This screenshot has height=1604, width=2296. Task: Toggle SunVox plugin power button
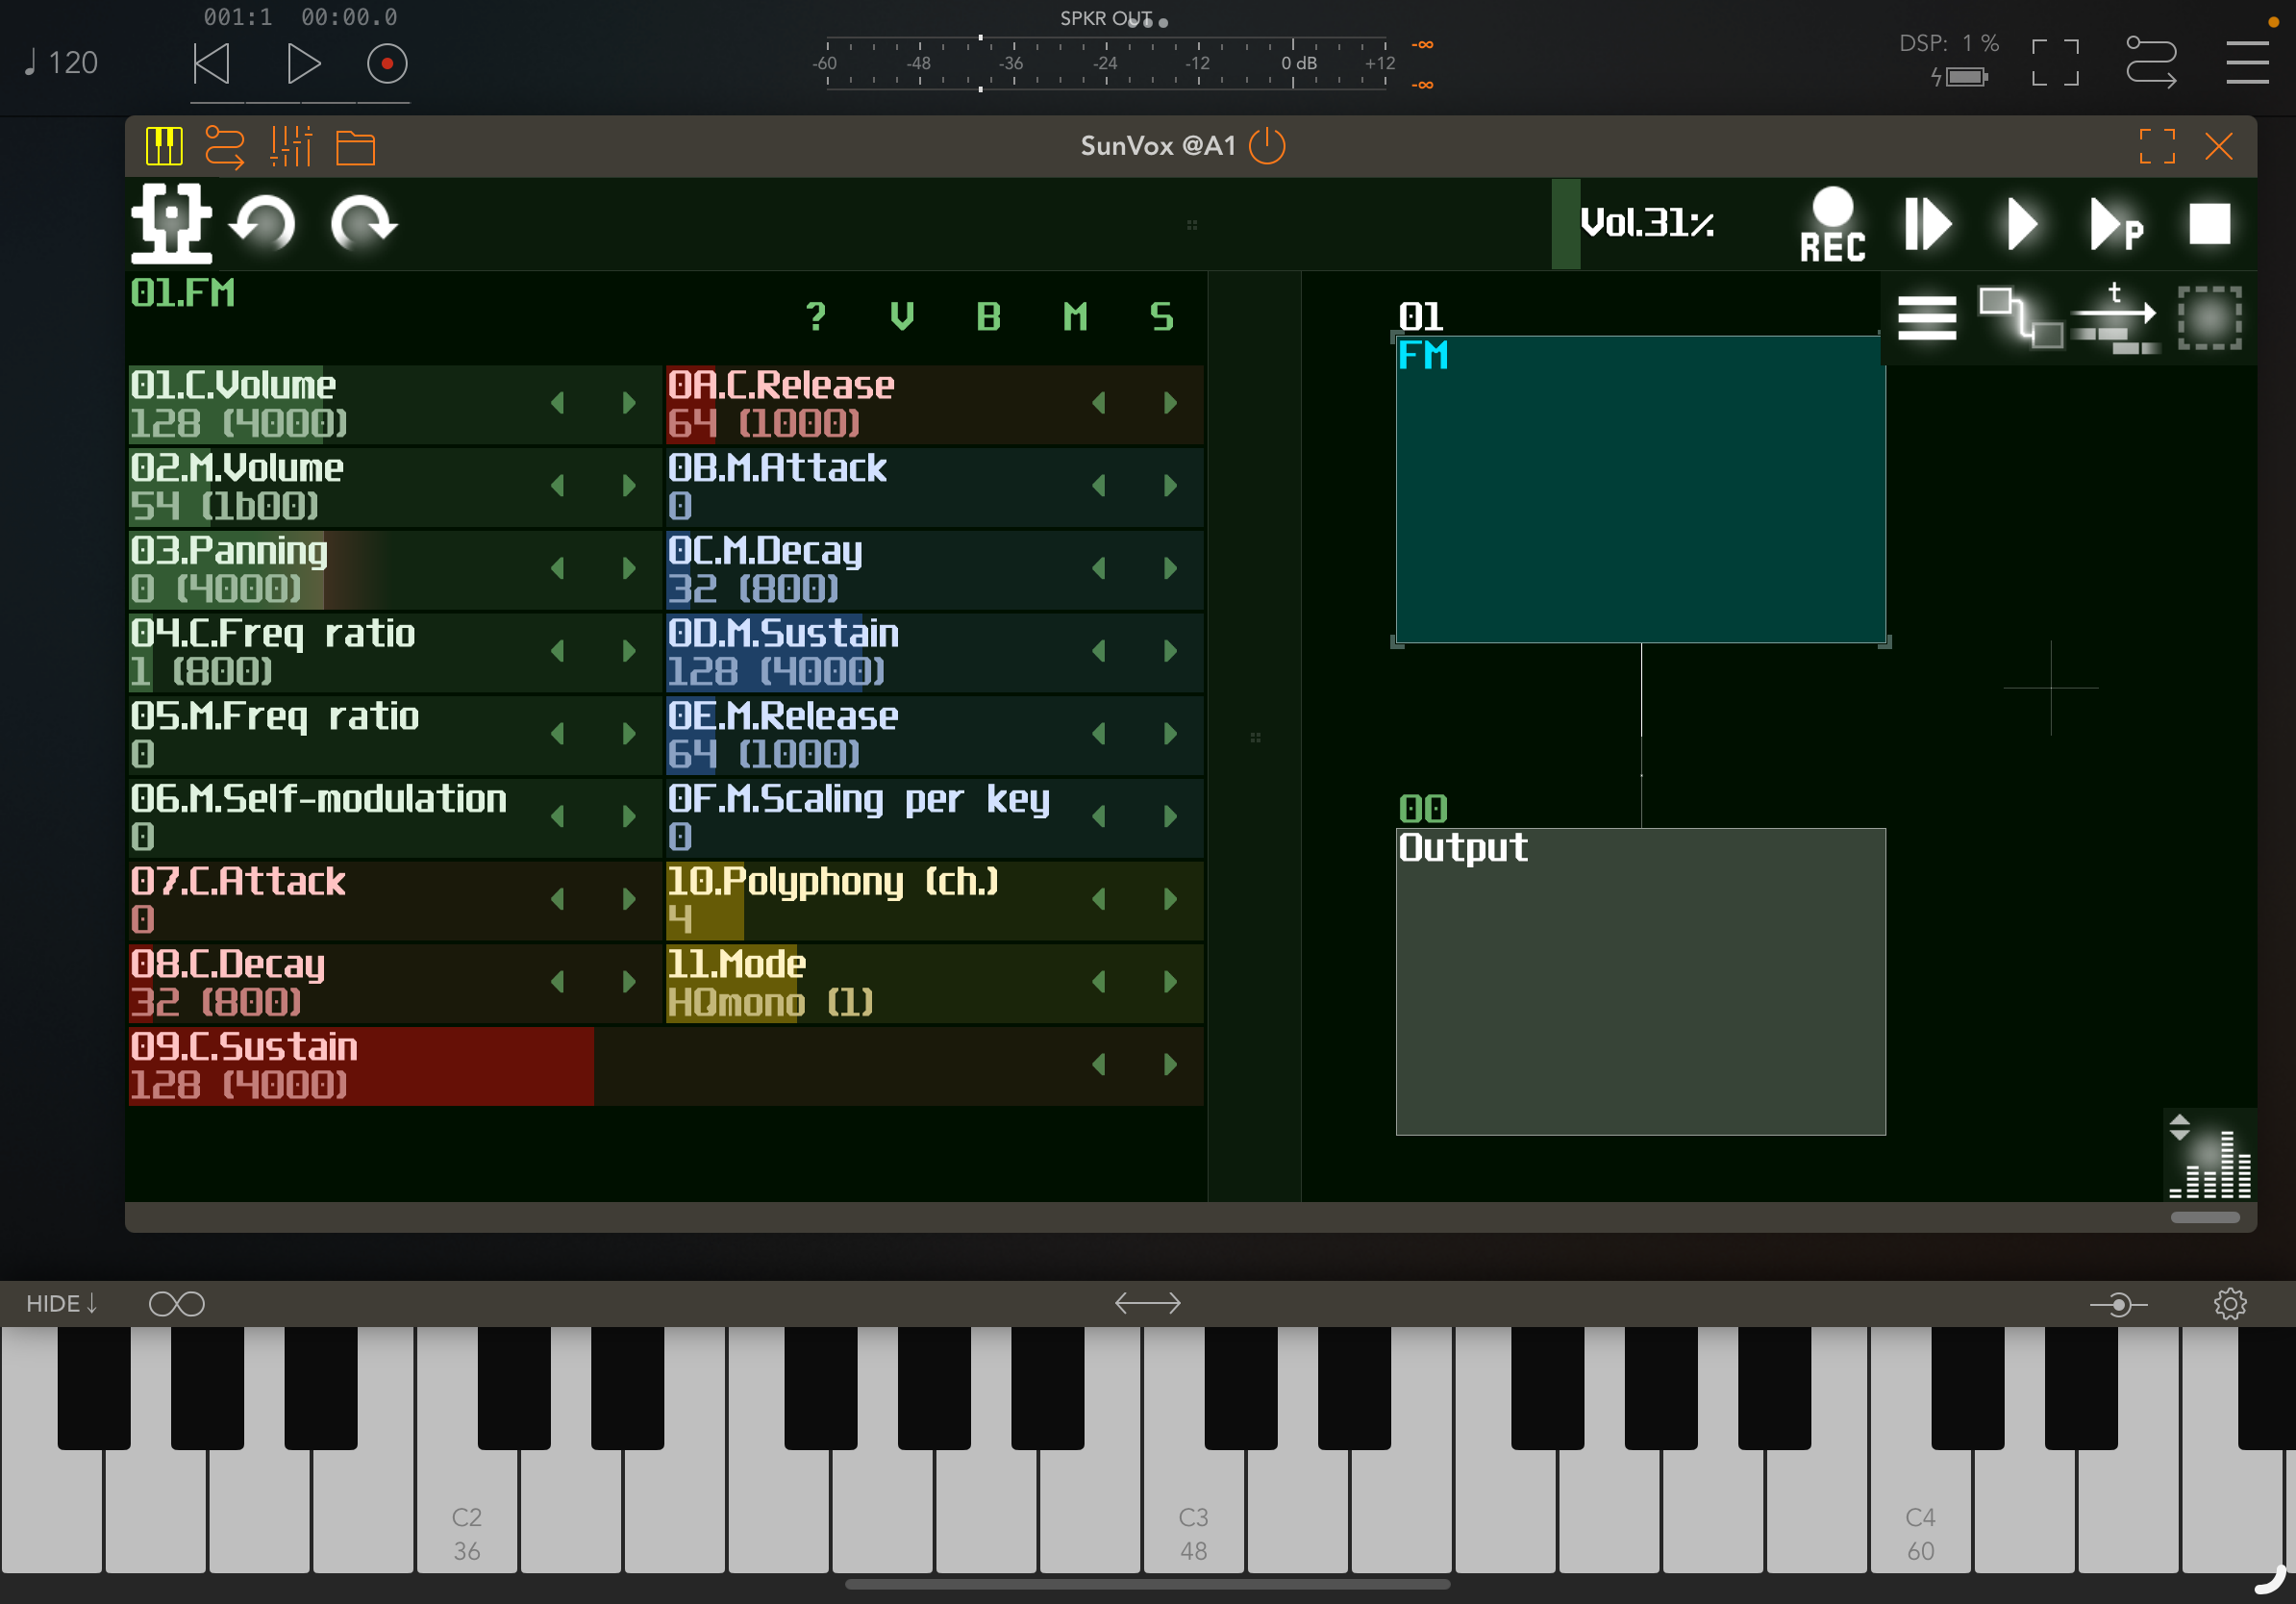tap(1267, 146)
